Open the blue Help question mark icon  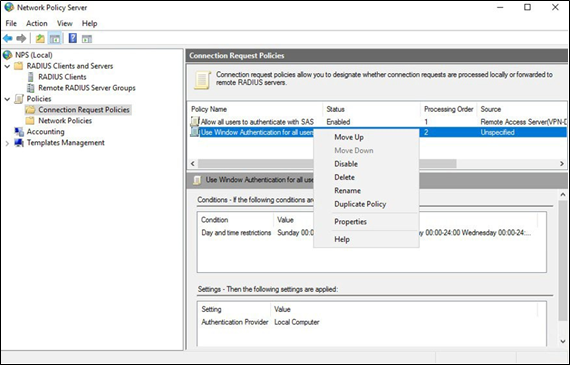[73, 38]
